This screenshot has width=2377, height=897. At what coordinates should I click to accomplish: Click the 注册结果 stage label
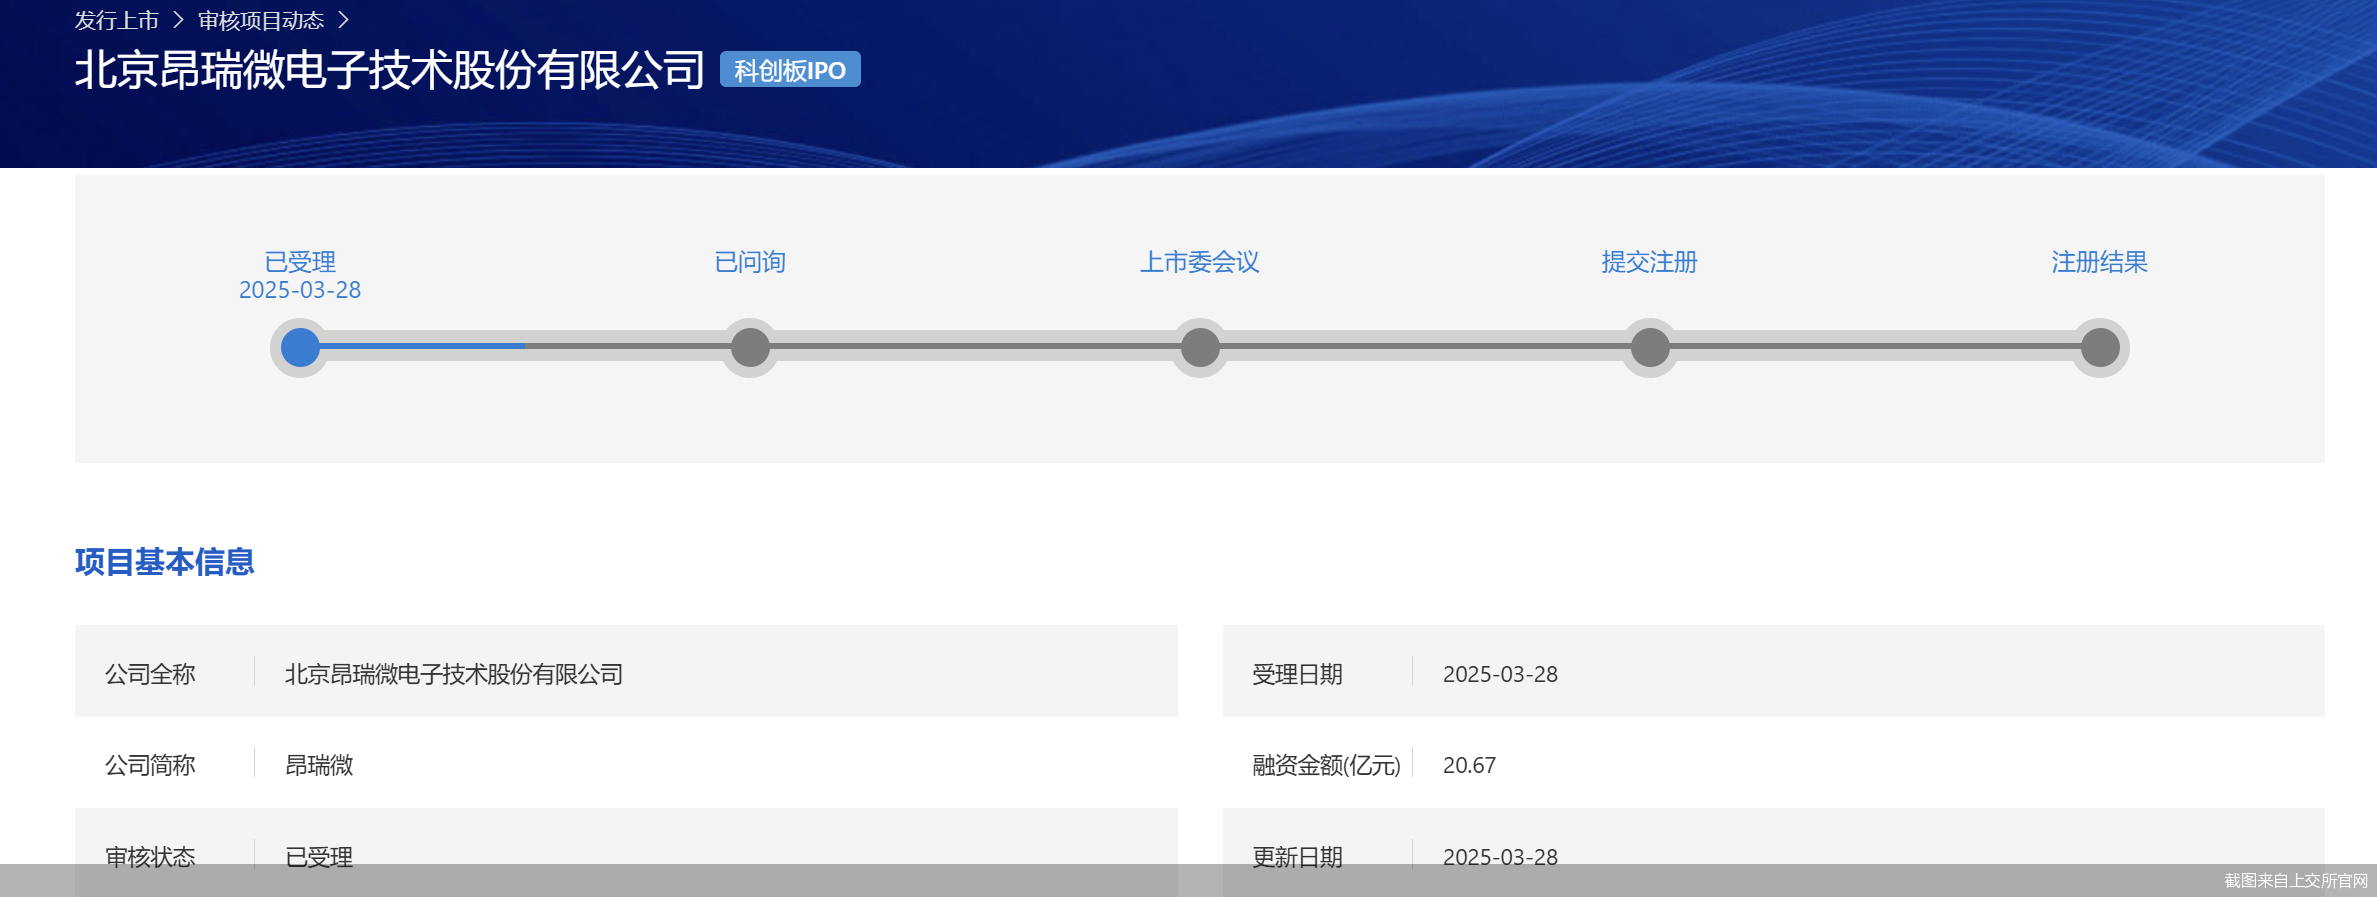tap(2100, 262)
